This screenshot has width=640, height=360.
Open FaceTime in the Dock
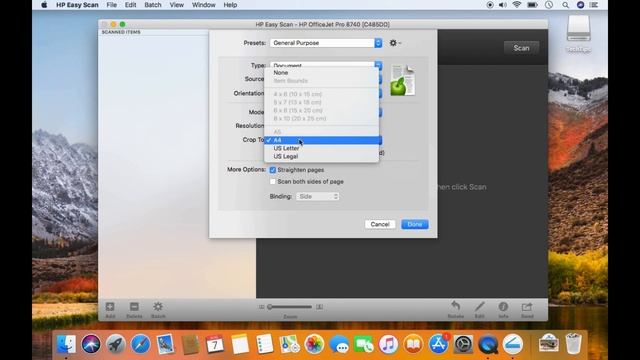tap(364, 344)
